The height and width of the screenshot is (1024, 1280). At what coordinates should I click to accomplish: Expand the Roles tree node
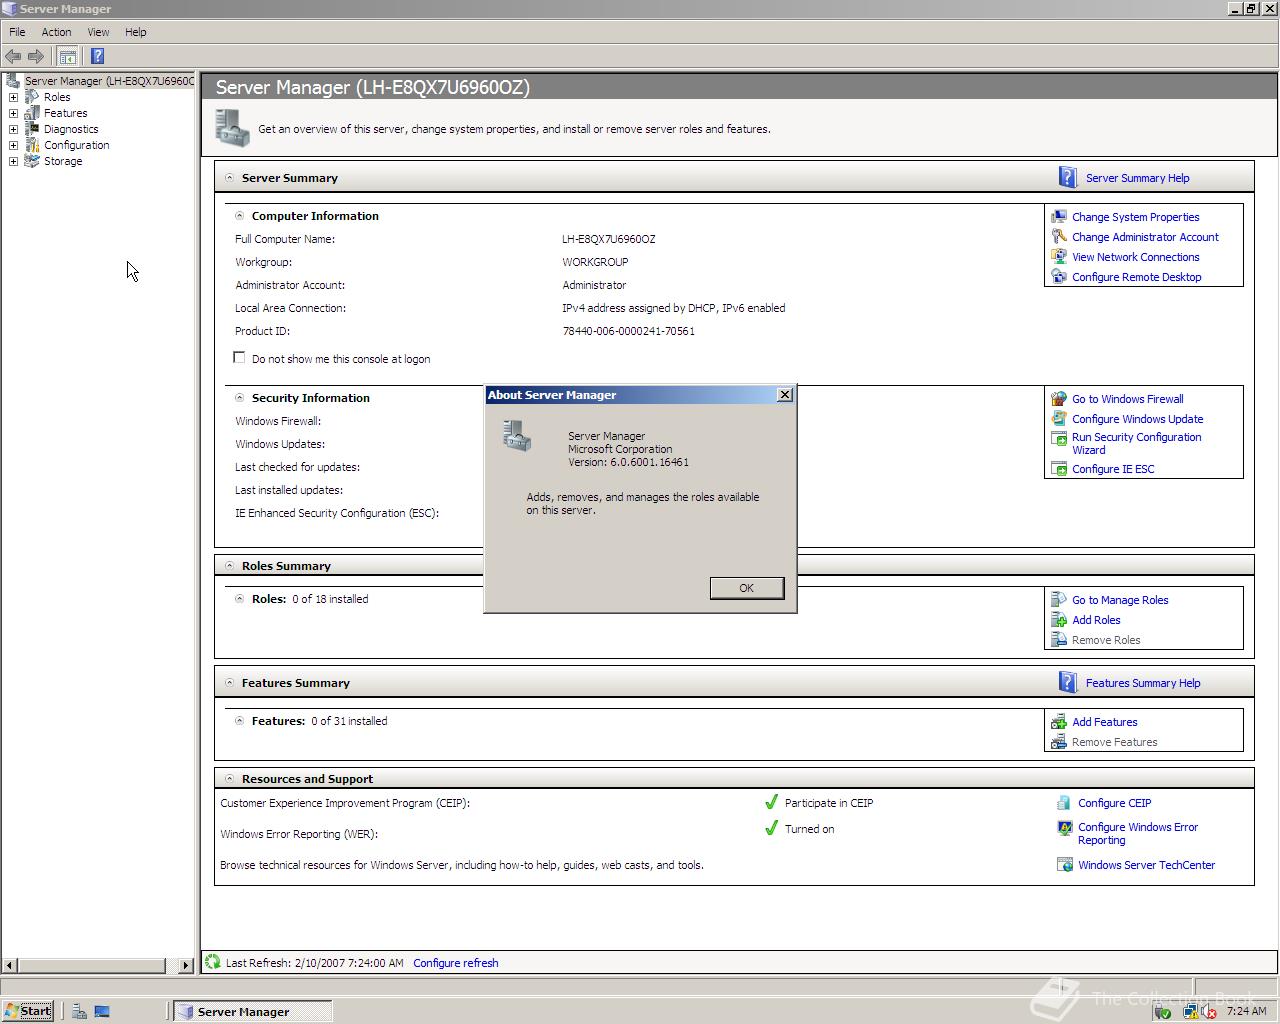[13, 97]
